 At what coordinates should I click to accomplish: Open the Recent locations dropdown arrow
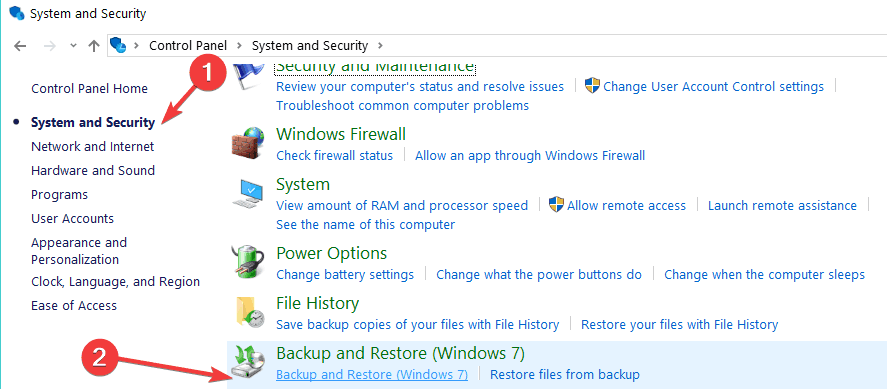pyautogui.click(x=73, y=46)
